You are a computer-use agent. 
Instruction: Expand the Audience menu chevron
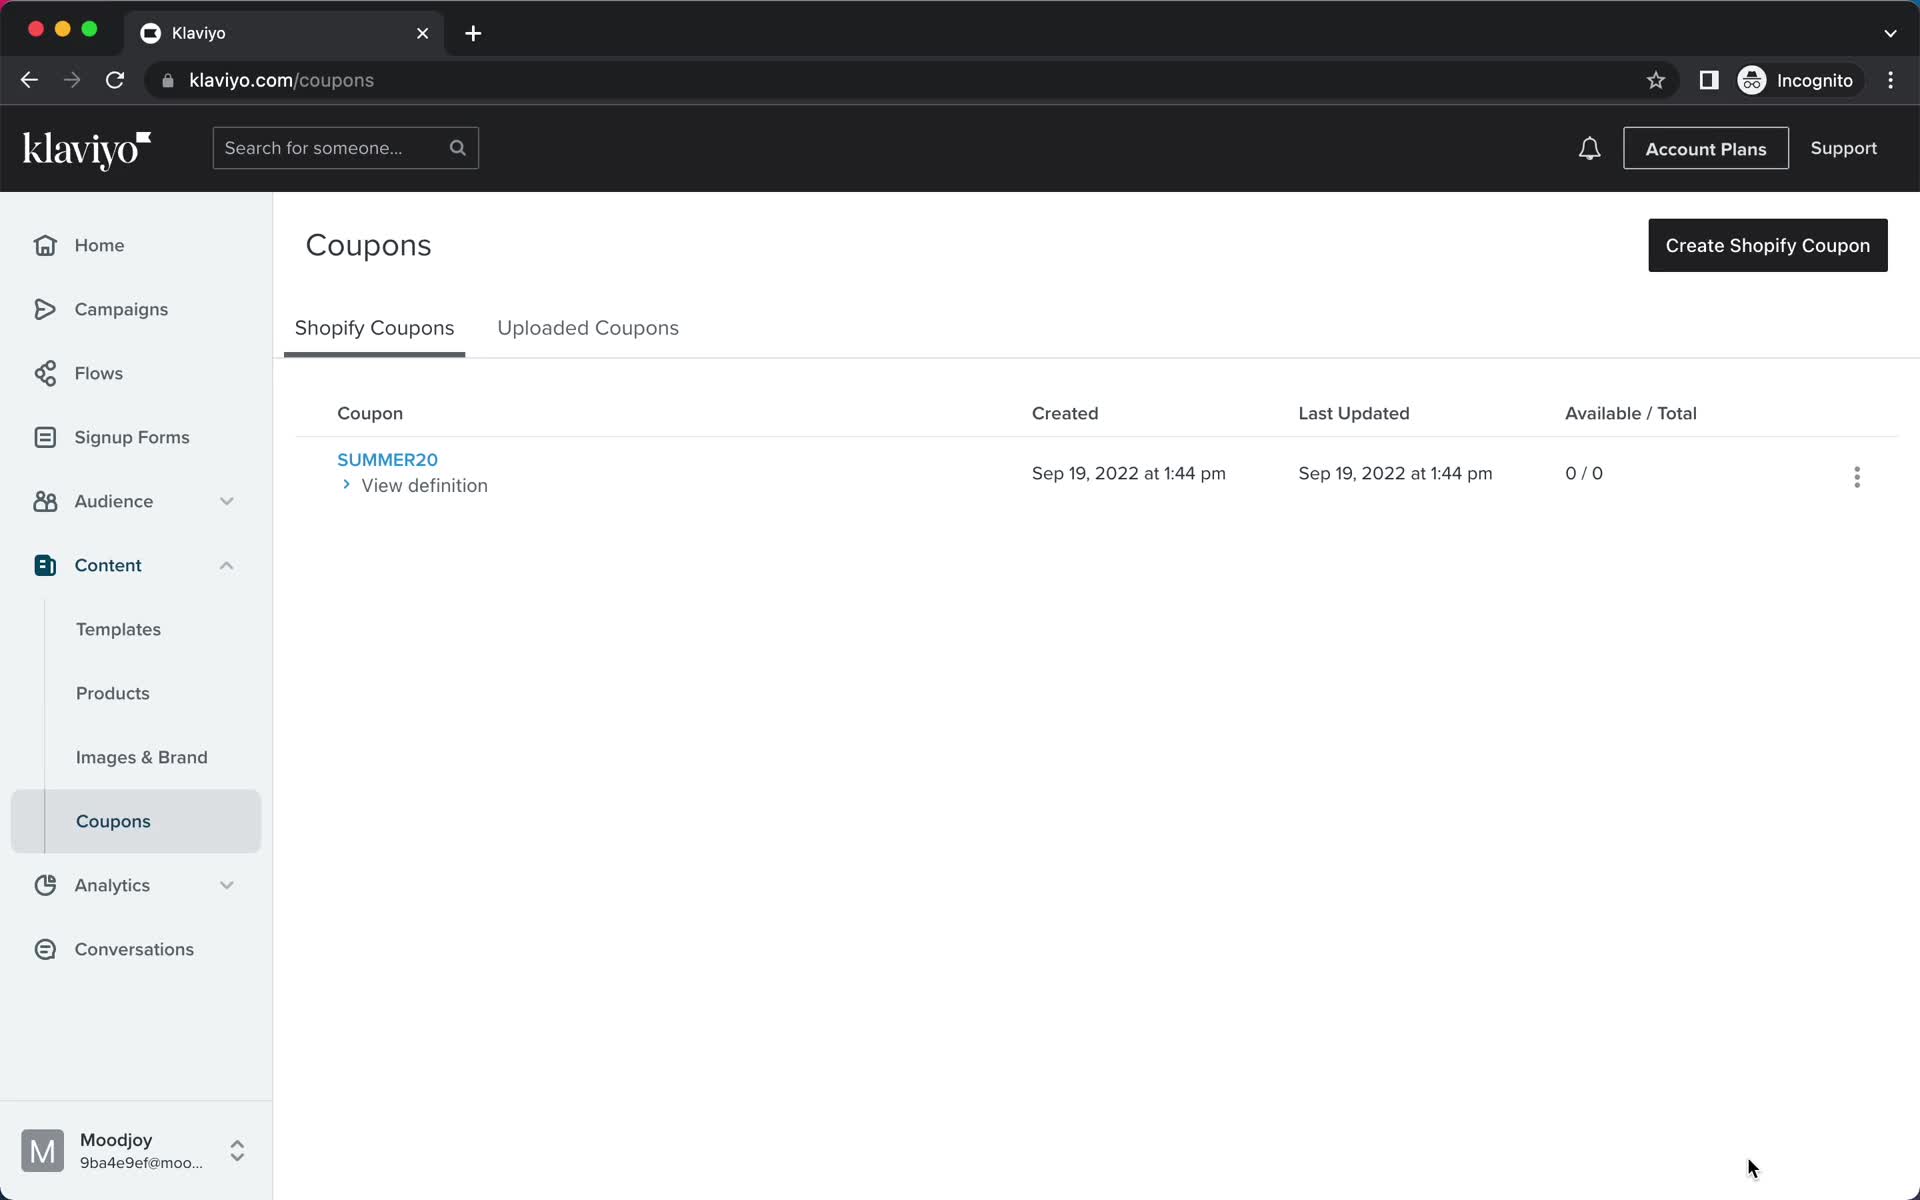click(227, 501)
